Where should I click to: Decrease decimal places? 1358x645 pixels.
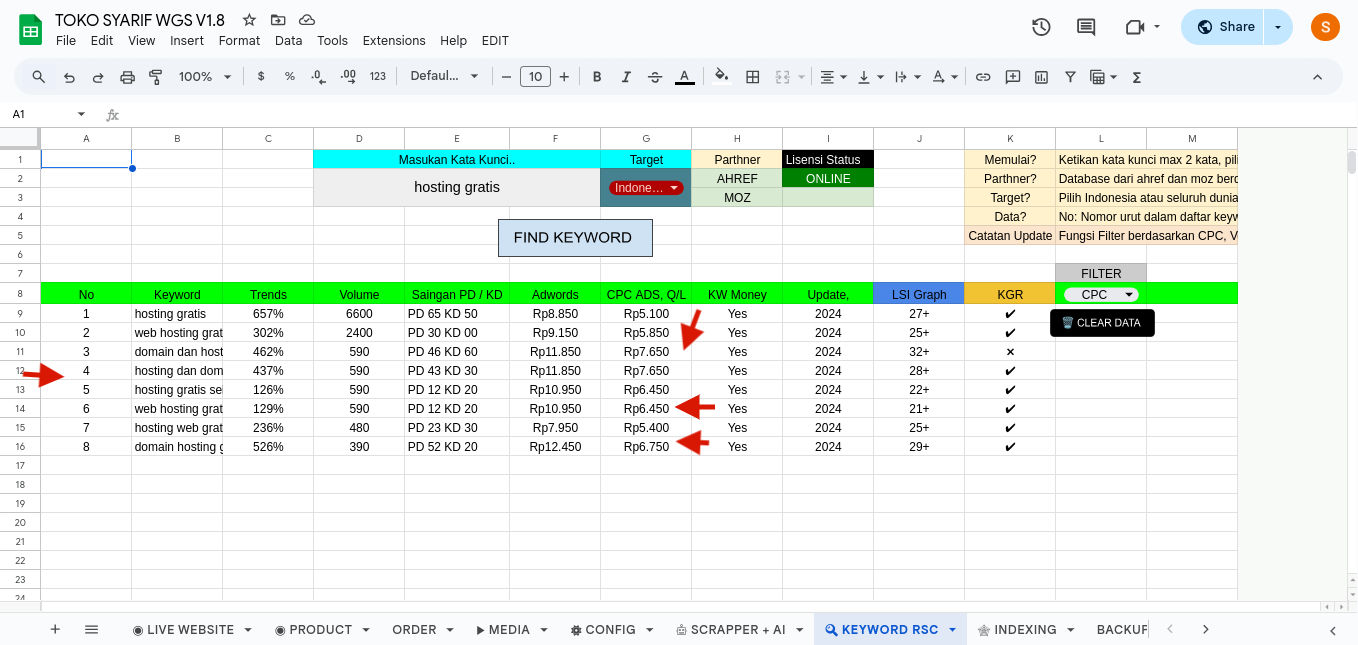(319, 76)
